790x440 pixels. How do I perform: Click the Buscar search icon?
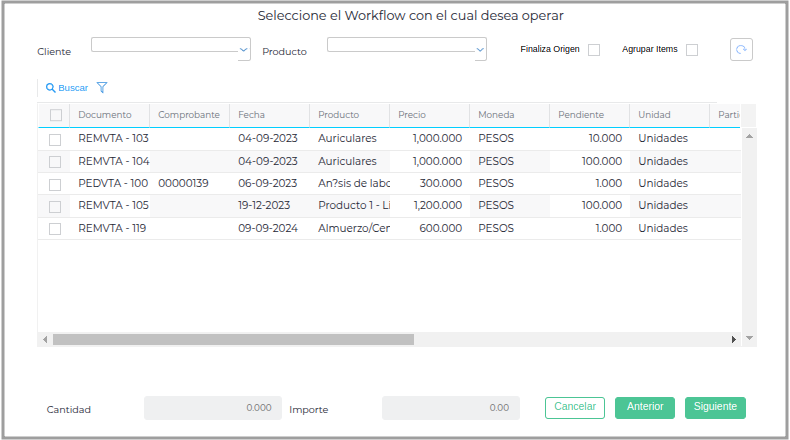tap(51, 88)
